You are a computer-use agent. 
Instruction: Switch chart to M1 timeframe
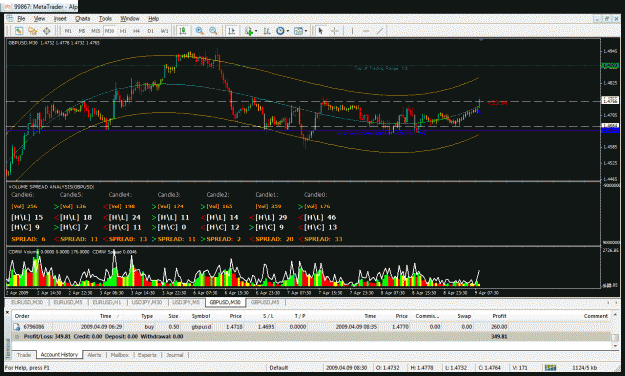[x=68, y=31]
